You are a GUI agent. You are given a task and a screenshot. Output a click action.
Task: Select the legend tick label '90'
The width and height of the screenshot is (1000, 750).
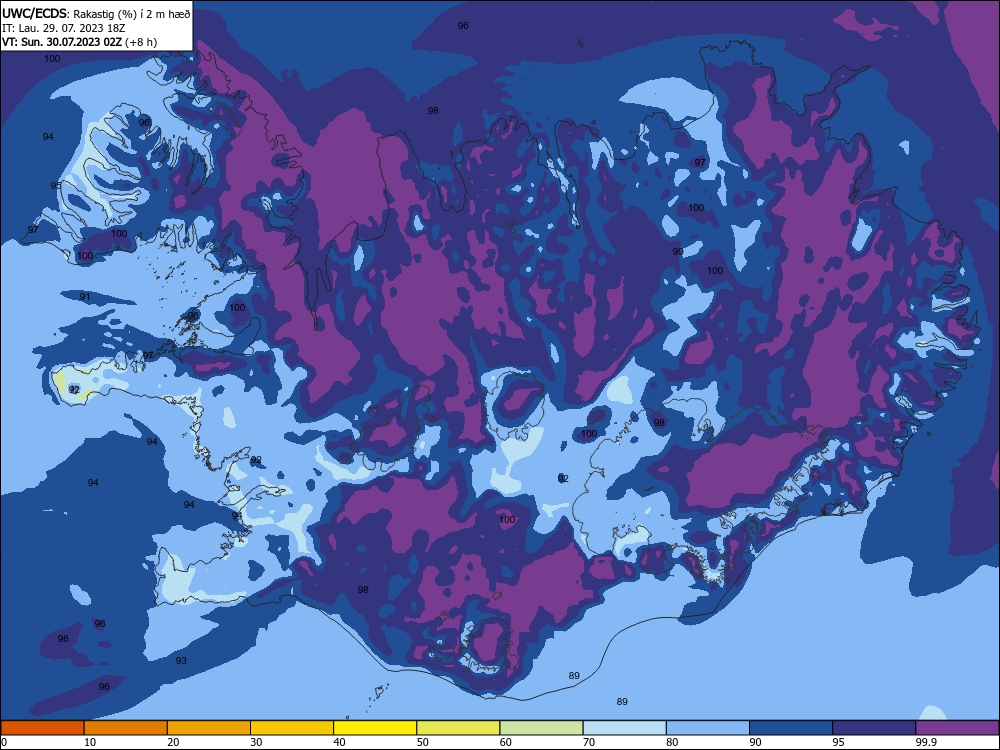(x=756, y=742)
